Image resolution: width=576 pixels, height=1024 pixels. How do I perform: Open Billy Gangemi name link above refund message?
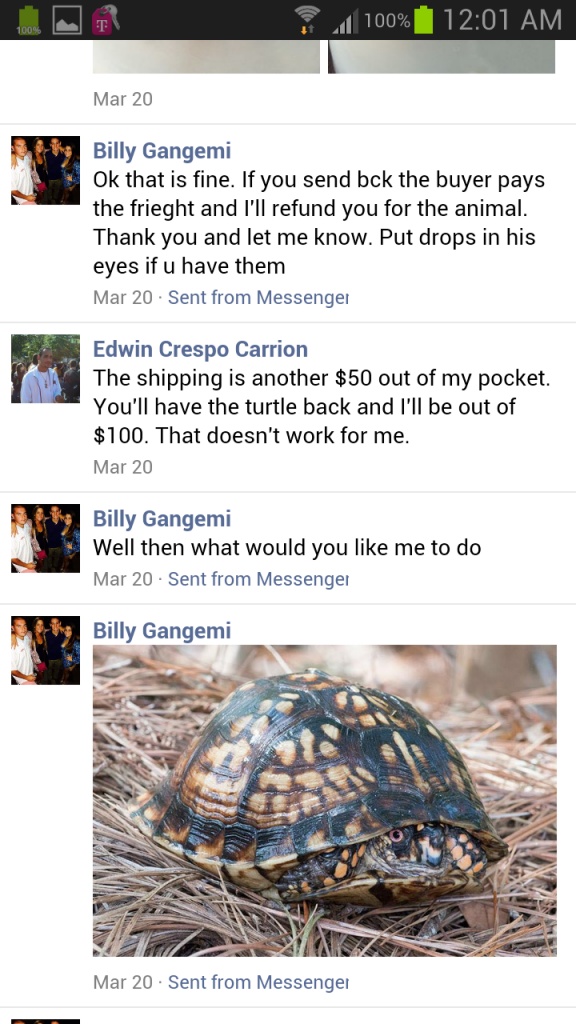[162, 151]
